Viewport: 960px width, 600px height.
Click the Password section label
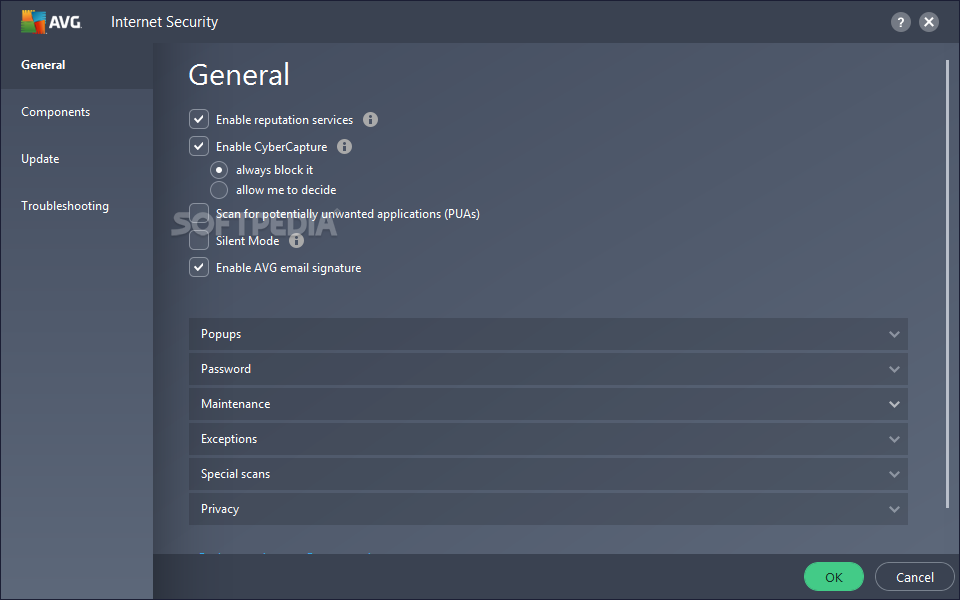pyautogui.click(x=226, y=369)
